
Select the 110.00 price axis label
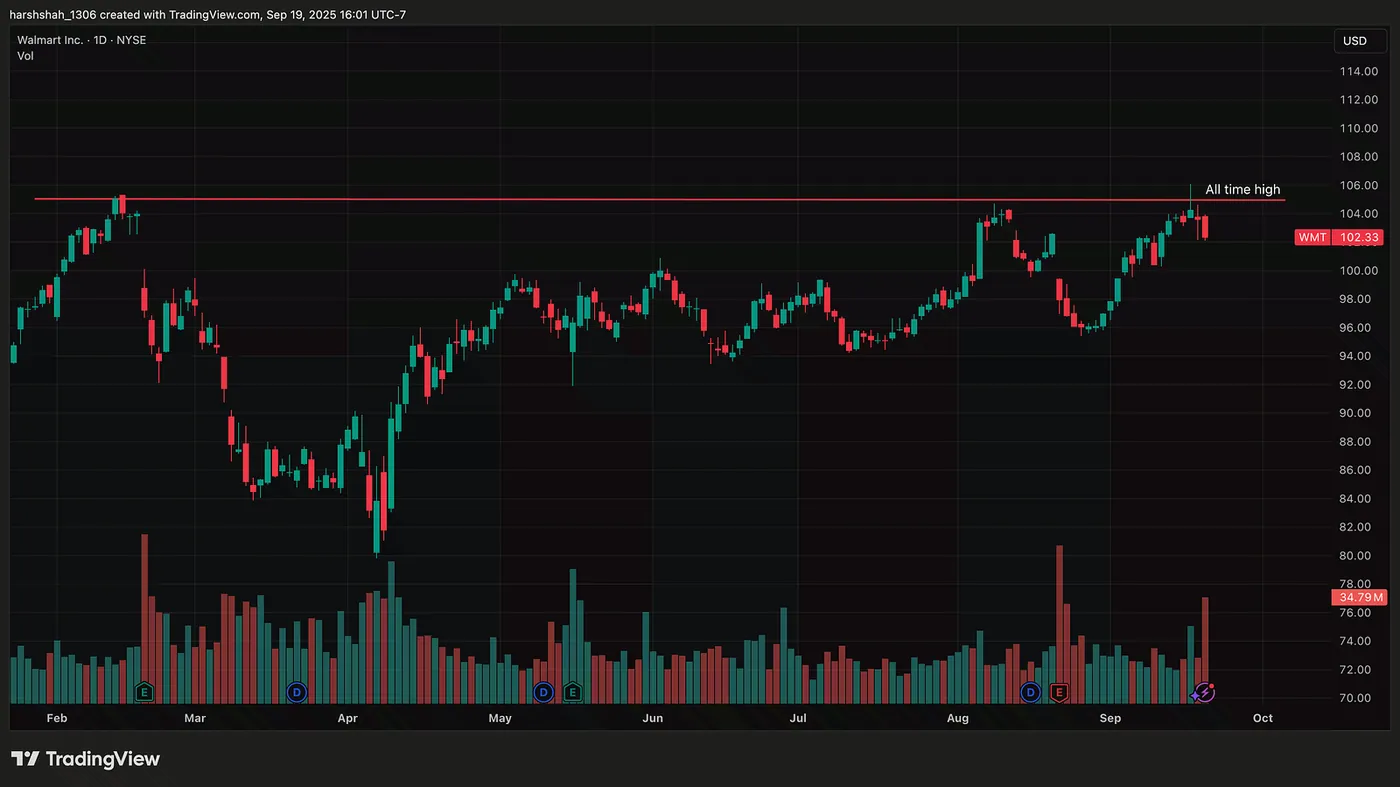1359,129
